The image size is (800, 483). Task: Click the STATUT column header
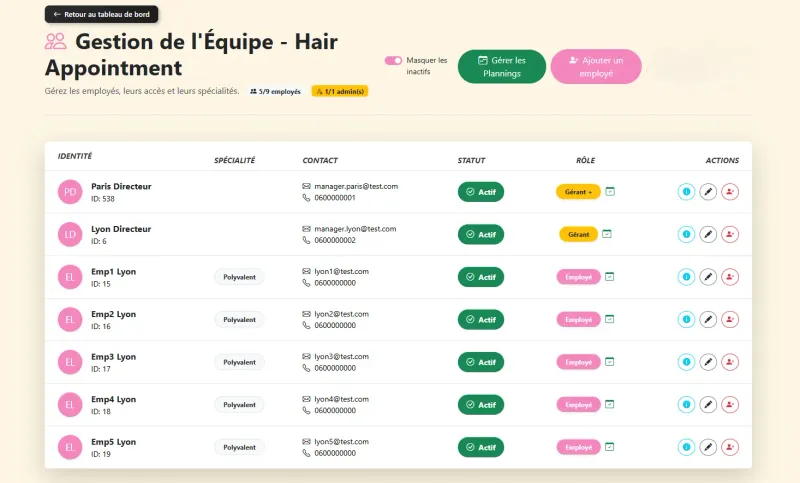coord(471,160)
